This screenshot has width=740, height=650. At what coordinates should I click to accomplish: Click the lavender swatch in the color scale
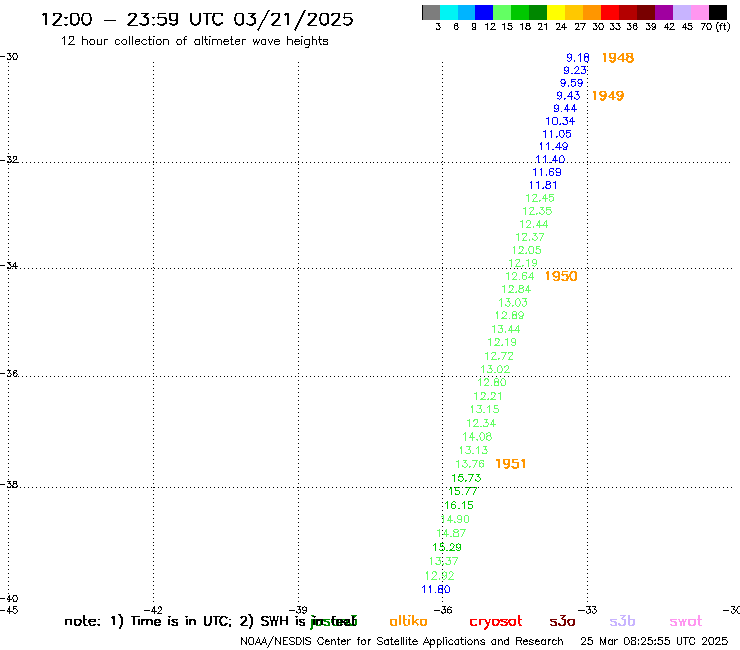click(x=682, y=13)
